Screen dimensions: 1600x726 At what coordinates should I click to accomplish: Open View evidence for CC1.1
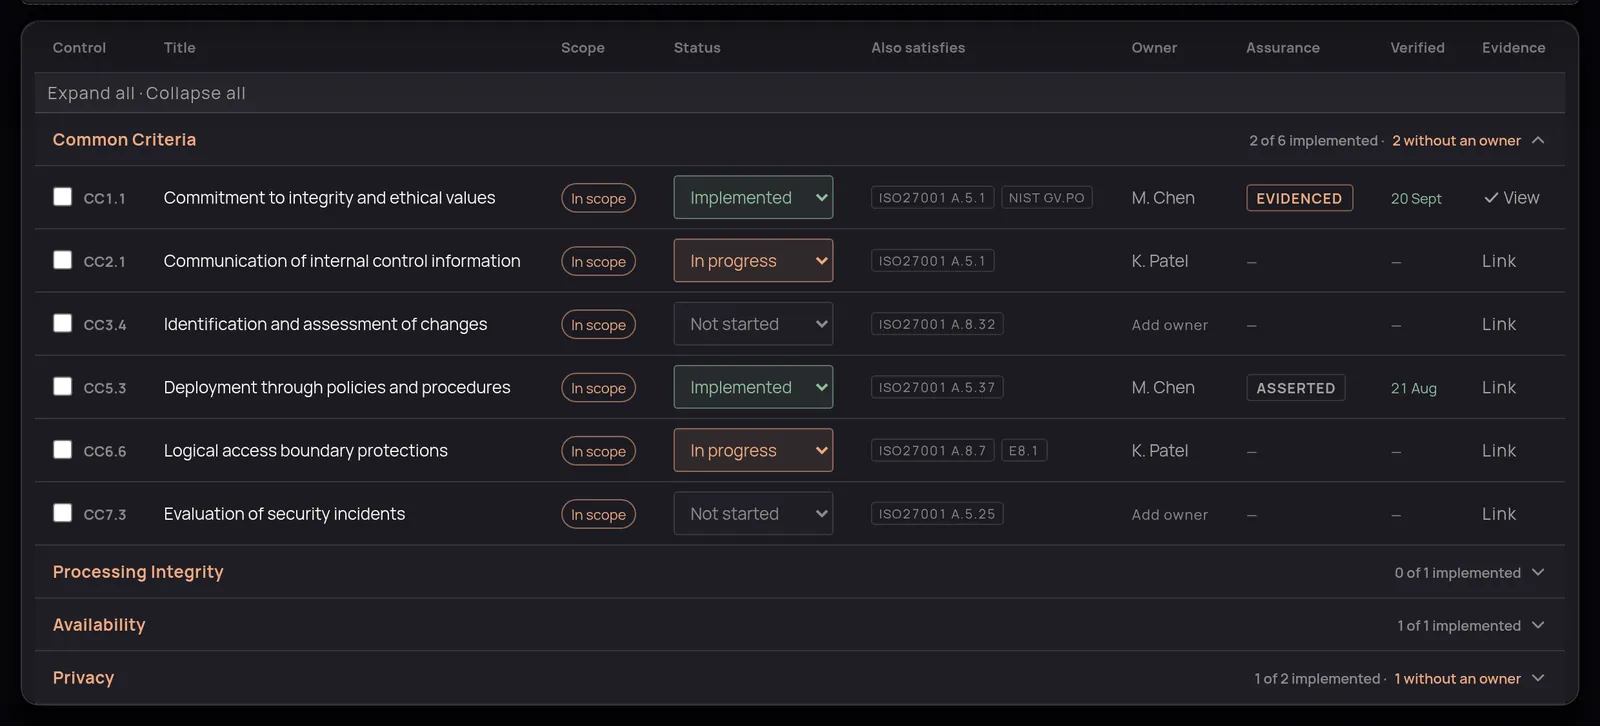(x=1511, y=198)
